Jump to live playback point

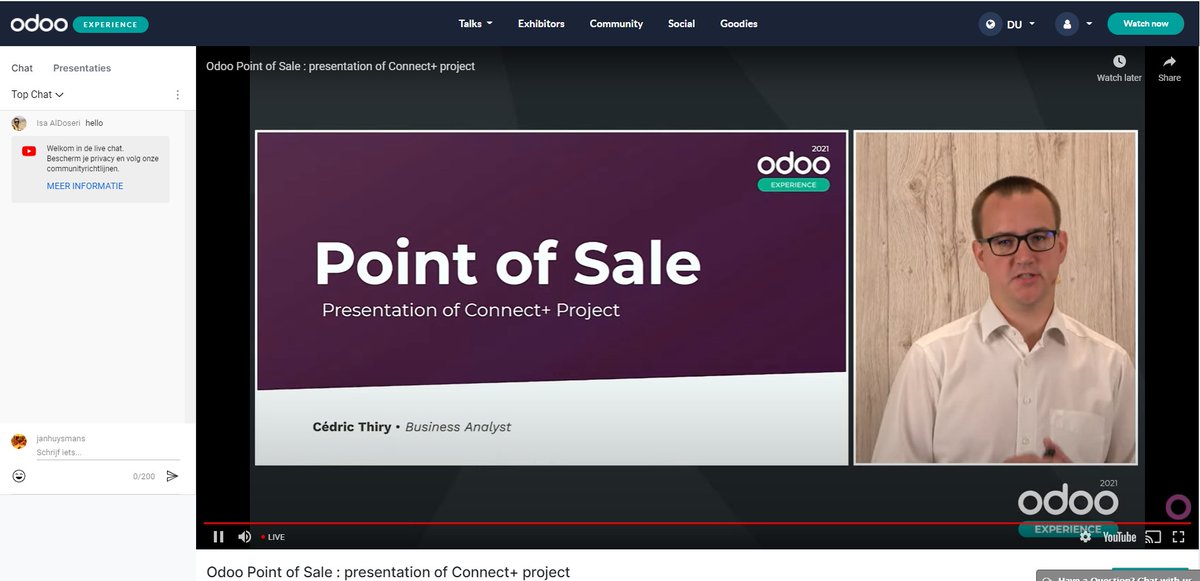click(x=272, y=537)
